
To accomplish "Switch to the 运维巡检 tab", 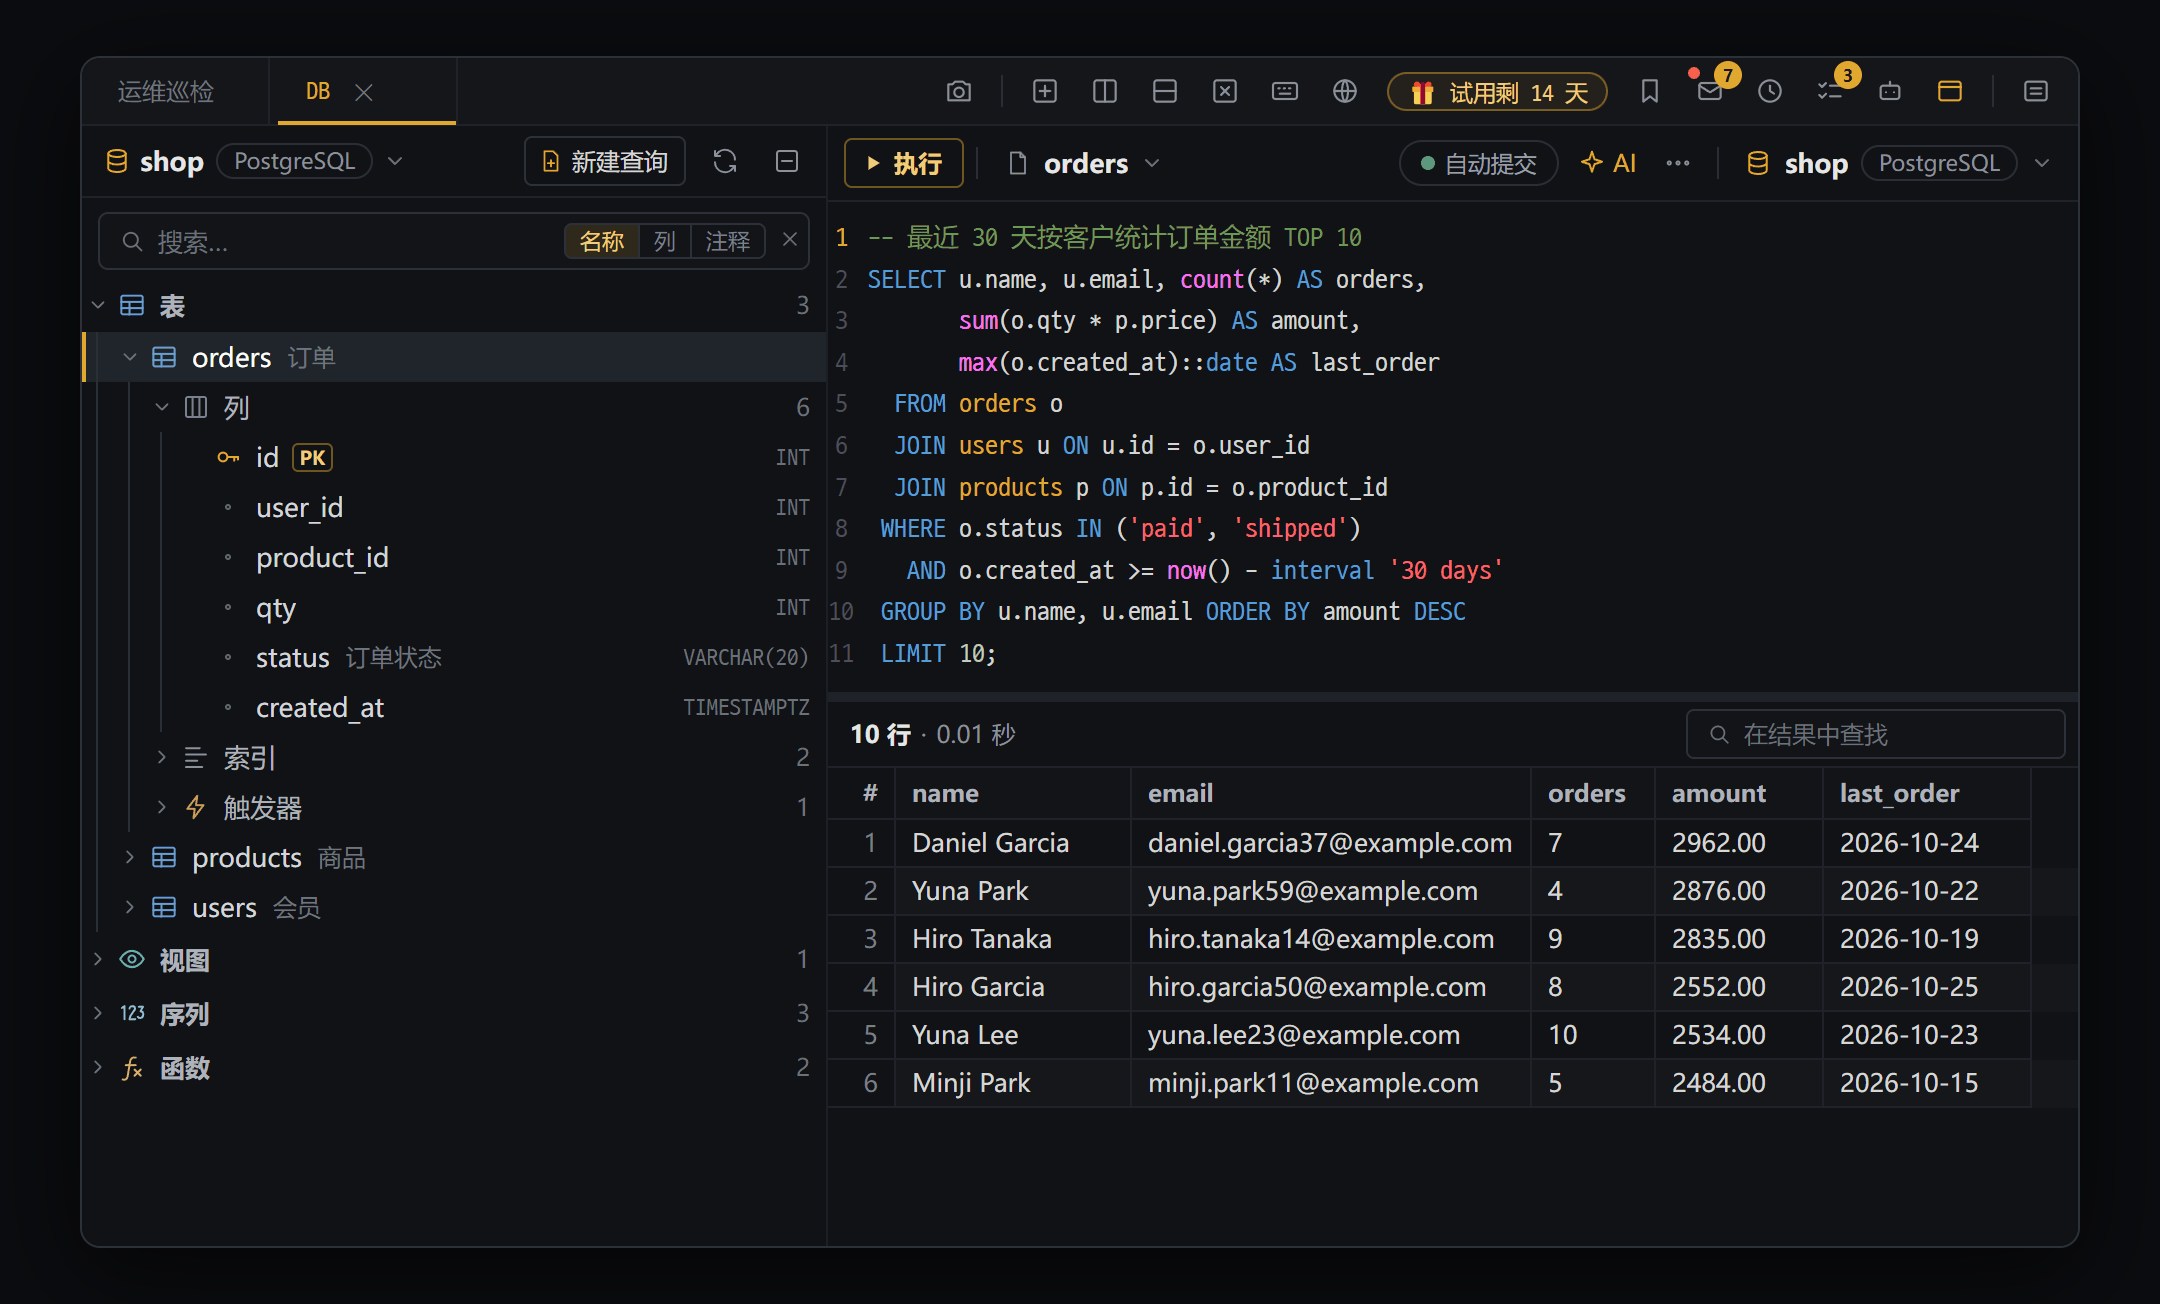I will [x=166, y=92].
